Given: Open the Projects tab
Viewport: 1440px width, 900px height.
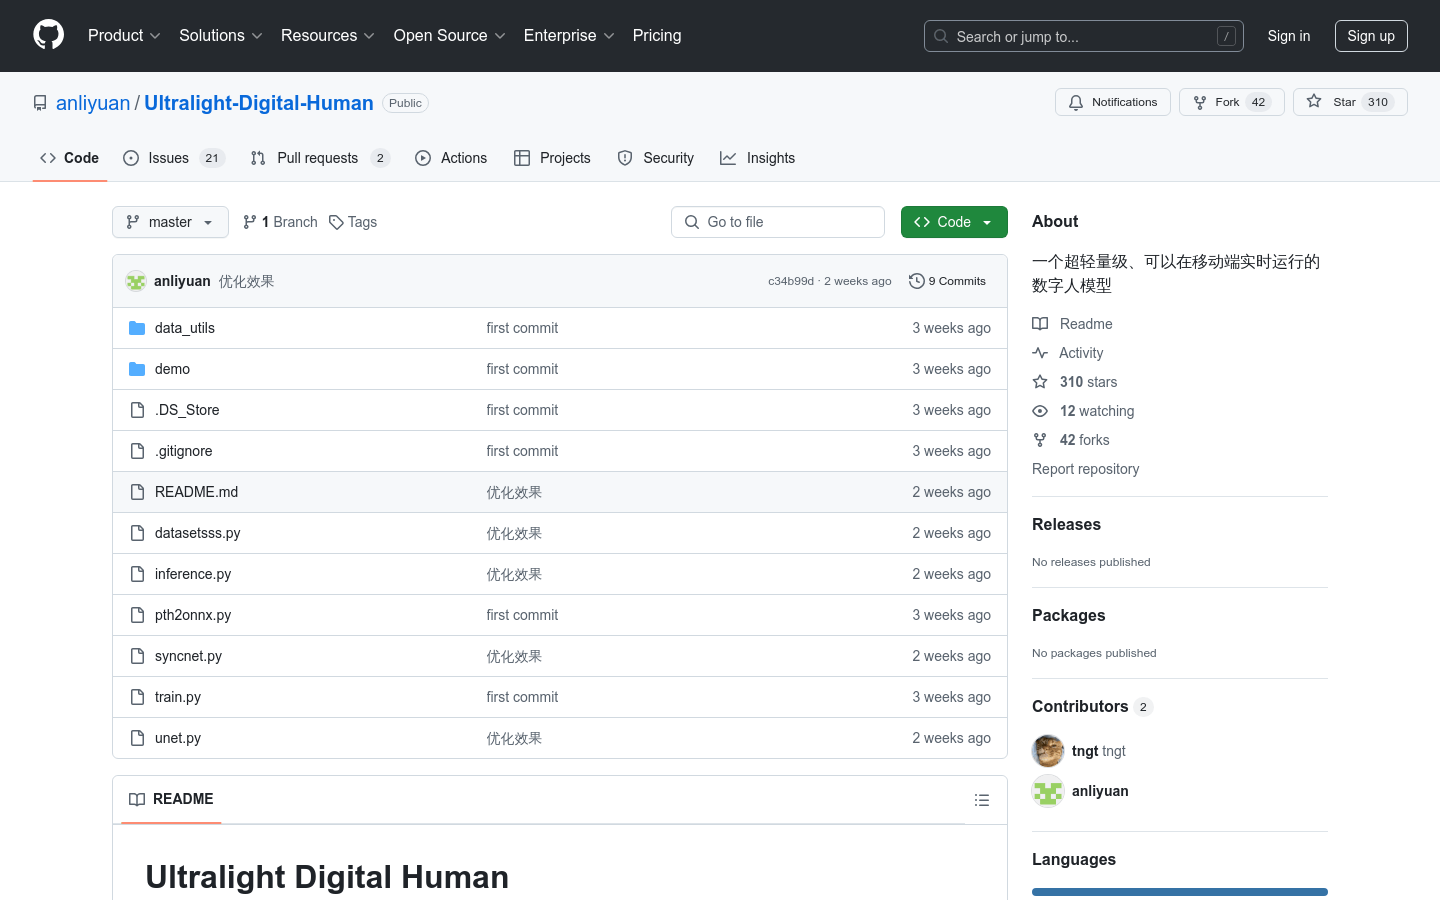Looking at the screenshot, I should [x=552, y=158].
